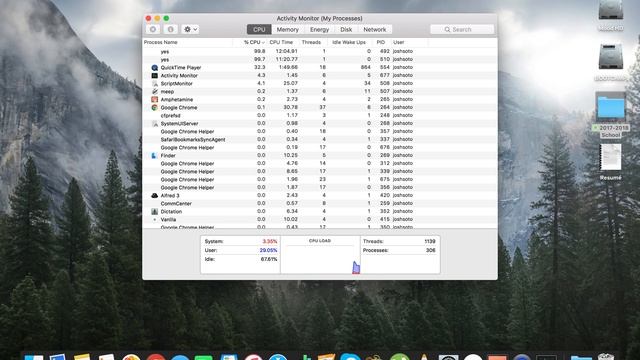This screenshot has width=640, height=360.
Task: Switch to the Disk tab
Action: click(x=346, y=29)
